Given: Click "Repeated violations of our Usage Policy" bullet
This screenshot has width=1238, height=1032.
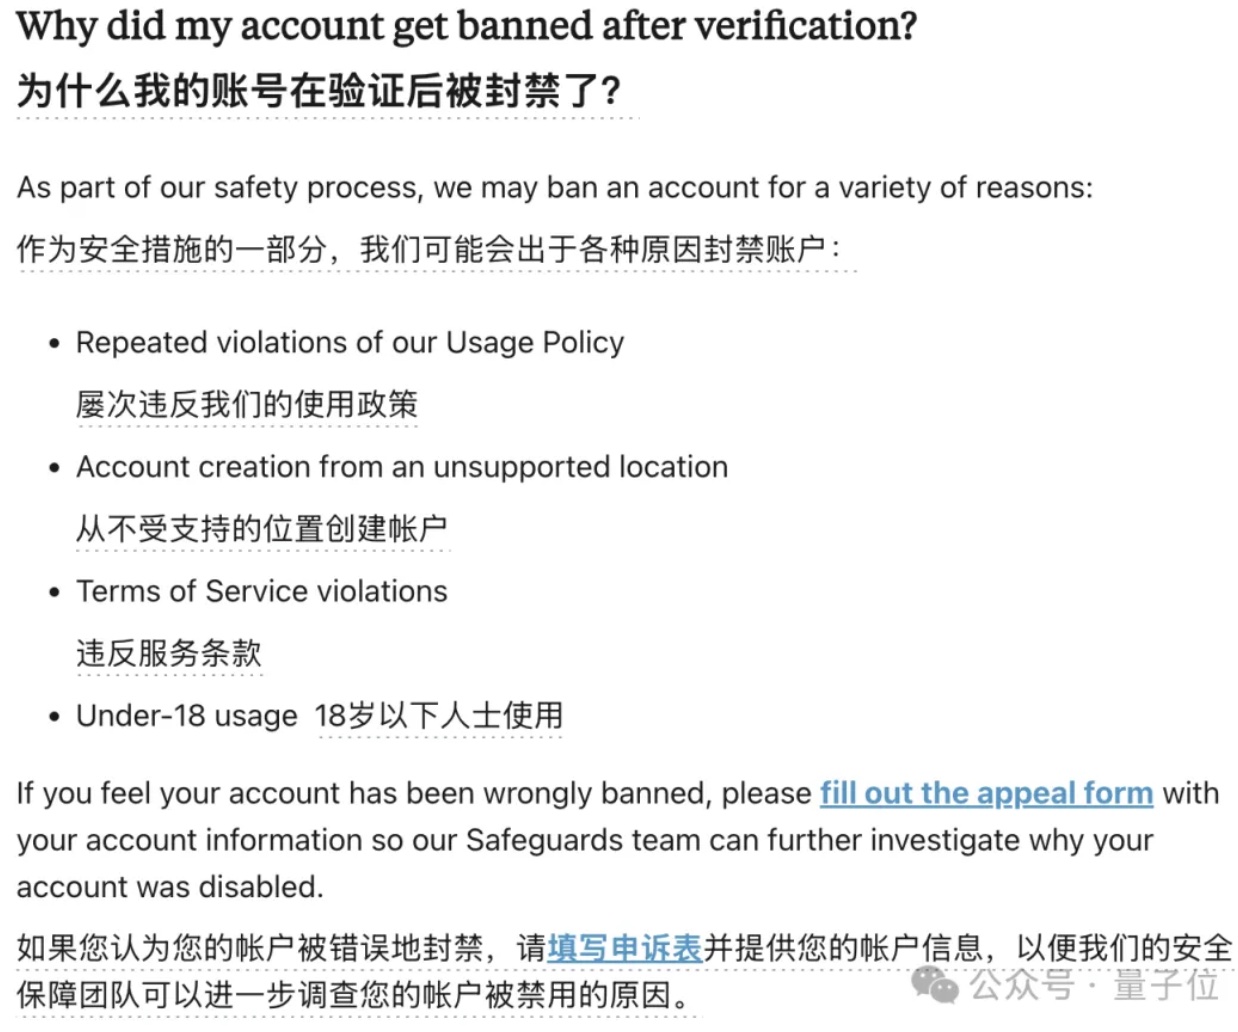Looking at the screenshot, I should pos(350,343).
